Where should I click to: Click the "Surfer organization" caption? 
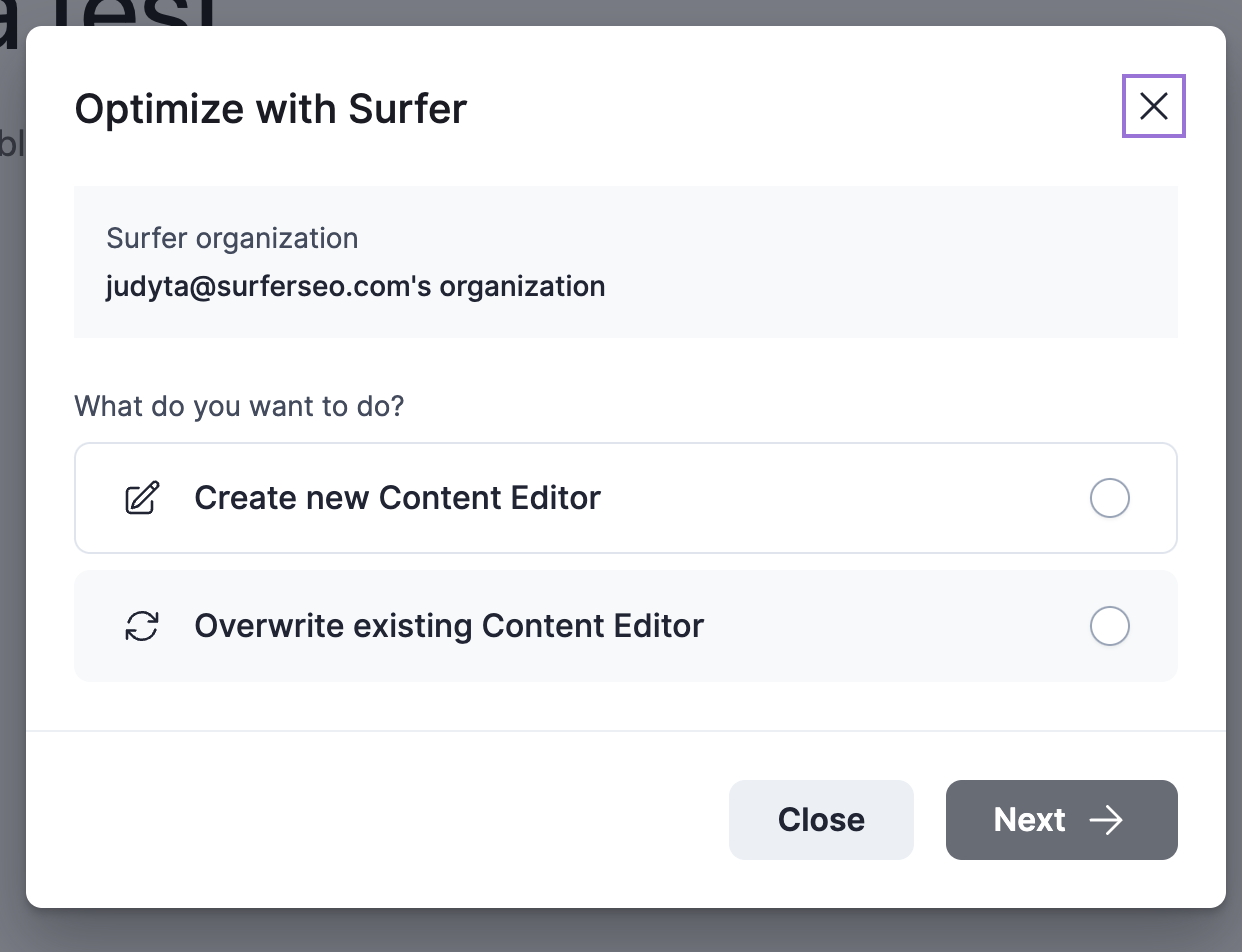tap(232, 239)
